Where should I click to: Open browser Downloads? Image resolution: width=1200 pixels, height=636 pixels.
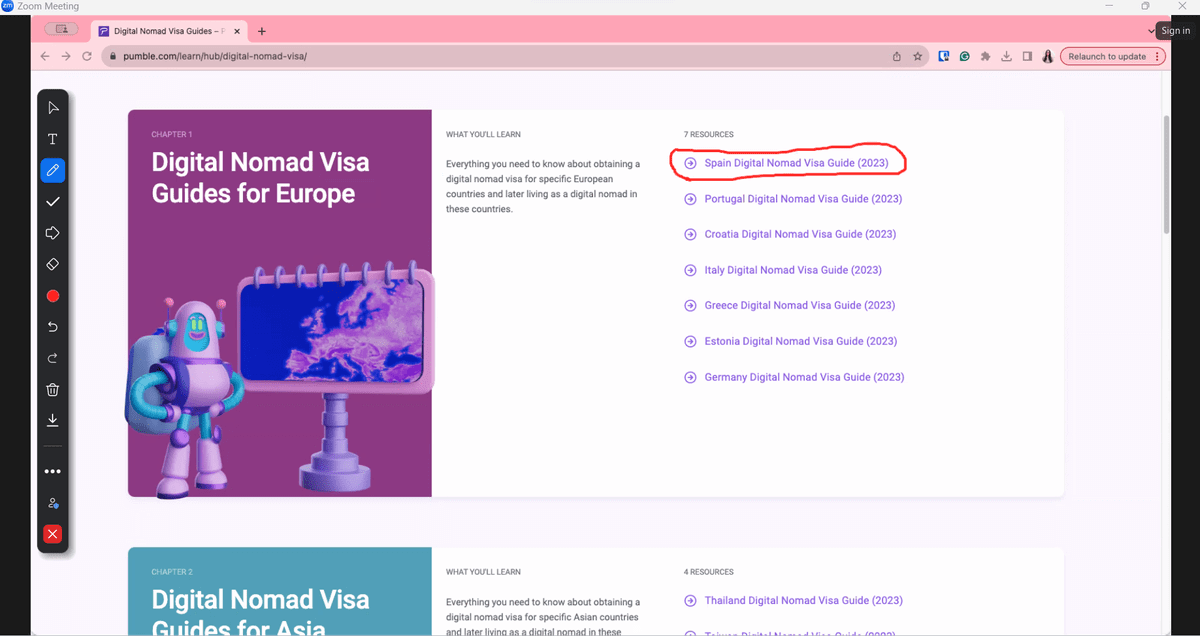(1006, 56)
